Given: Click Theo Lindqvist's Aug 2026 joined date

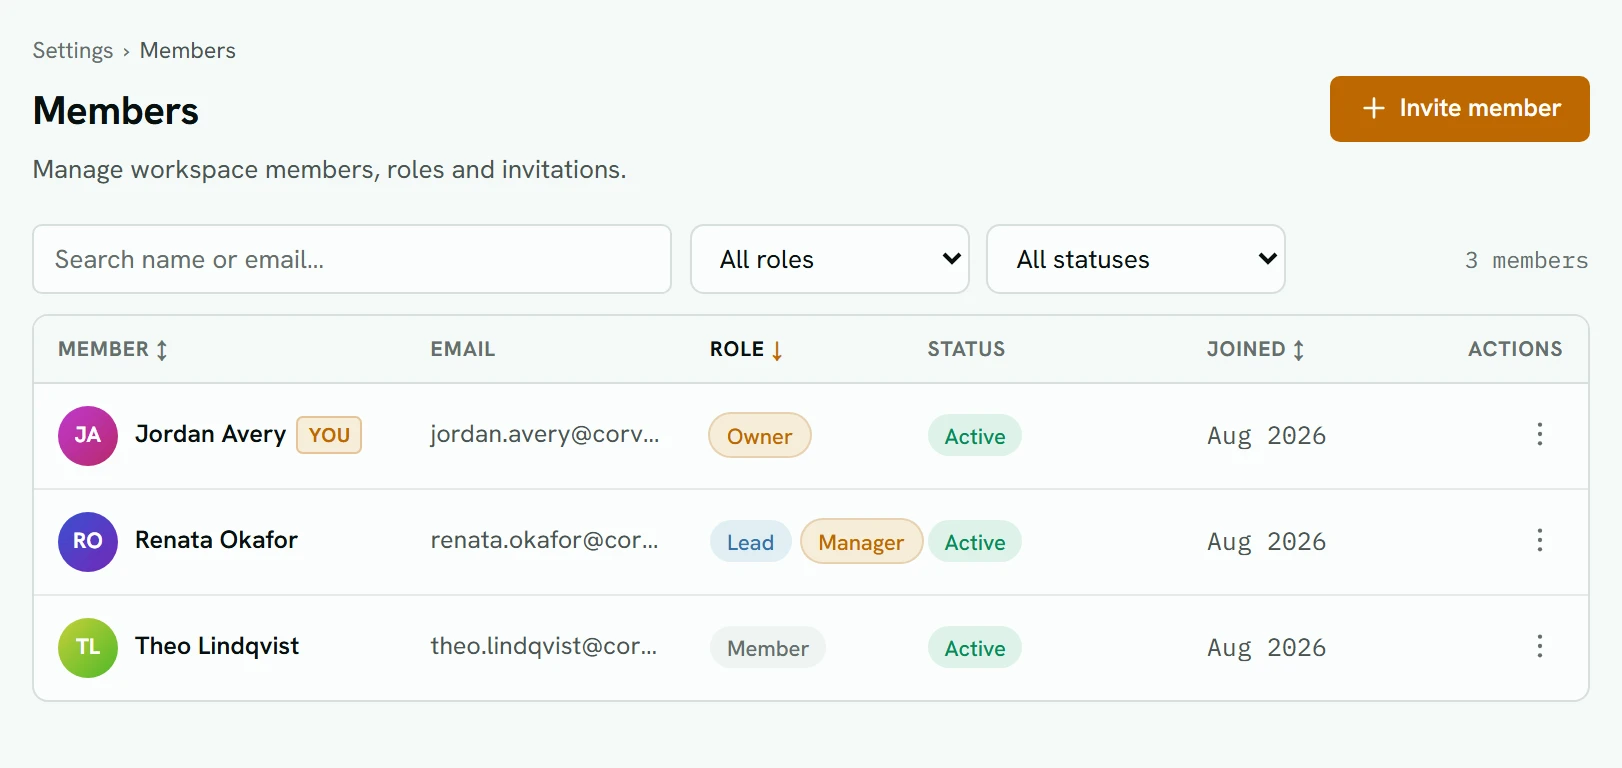Looking at the screenshot, I should click(x=1267, y=648).
